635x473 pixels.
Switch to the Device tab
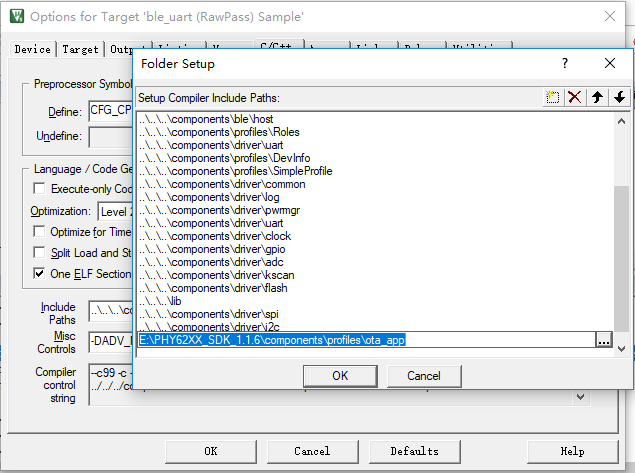coord(33,49)
